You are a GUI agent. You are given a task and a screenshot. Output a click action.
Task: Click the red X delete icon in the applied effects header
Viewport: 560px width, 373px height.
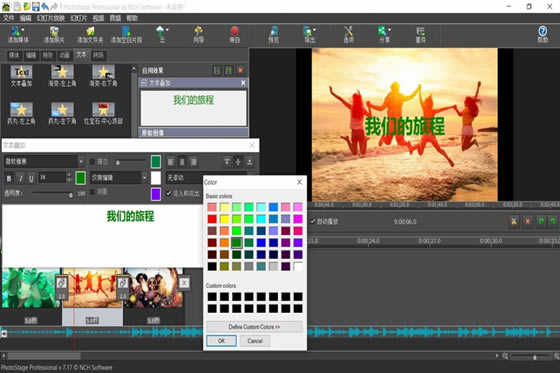241,70
